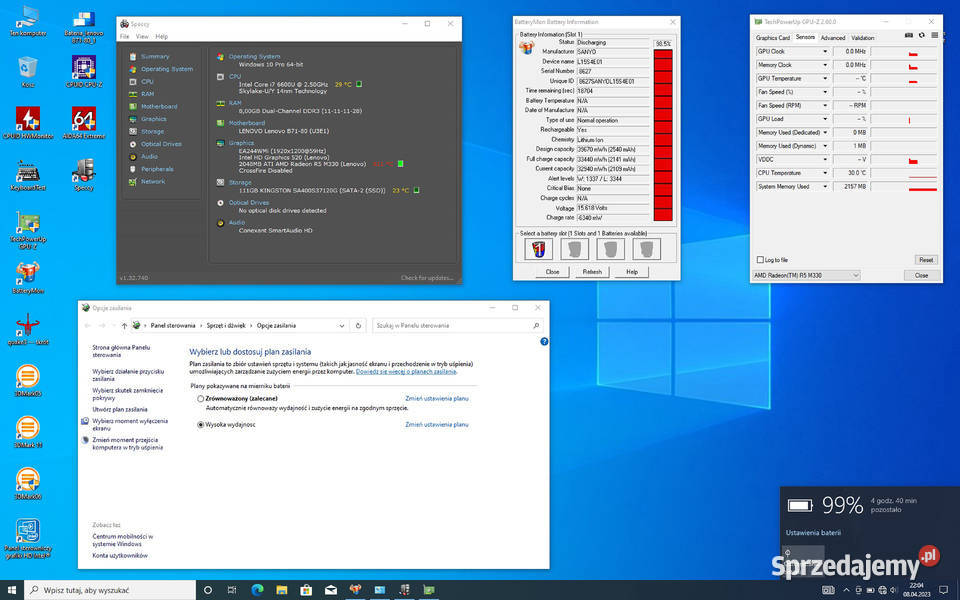Open the Ten komputer desktop icon
Image resolution: width=960 pixels, height=600 pixels.
pos(28,21)
